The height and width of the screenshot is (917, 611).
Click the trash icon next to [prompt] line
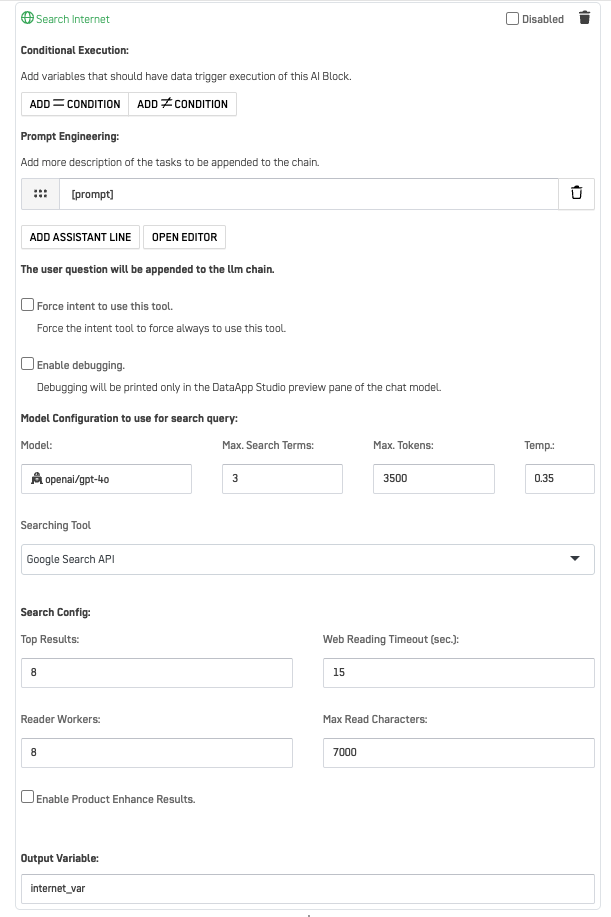coord(576,193)
